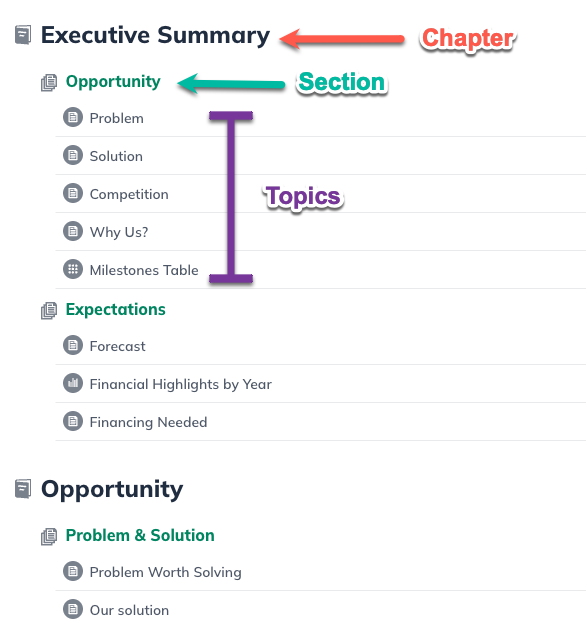Click the document icon beside Our solution

click(73, 609)
